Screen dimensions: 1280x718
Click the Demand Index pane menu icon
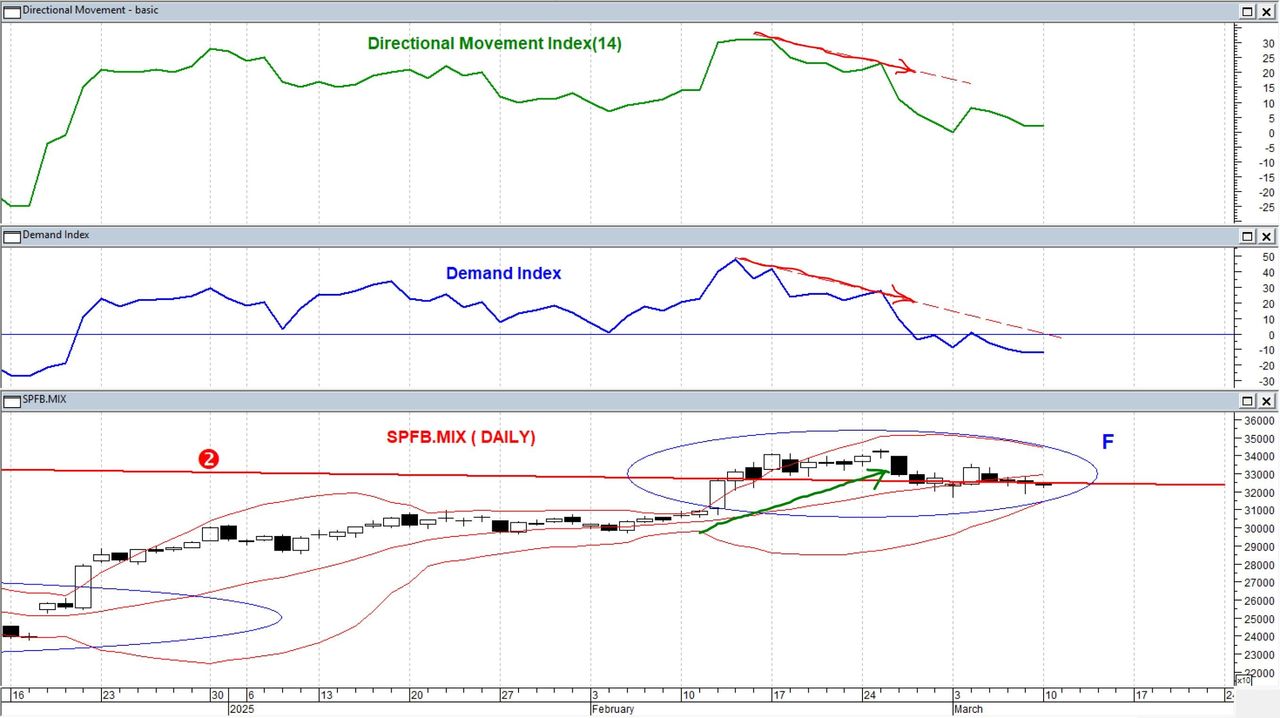tap(12, 236)
